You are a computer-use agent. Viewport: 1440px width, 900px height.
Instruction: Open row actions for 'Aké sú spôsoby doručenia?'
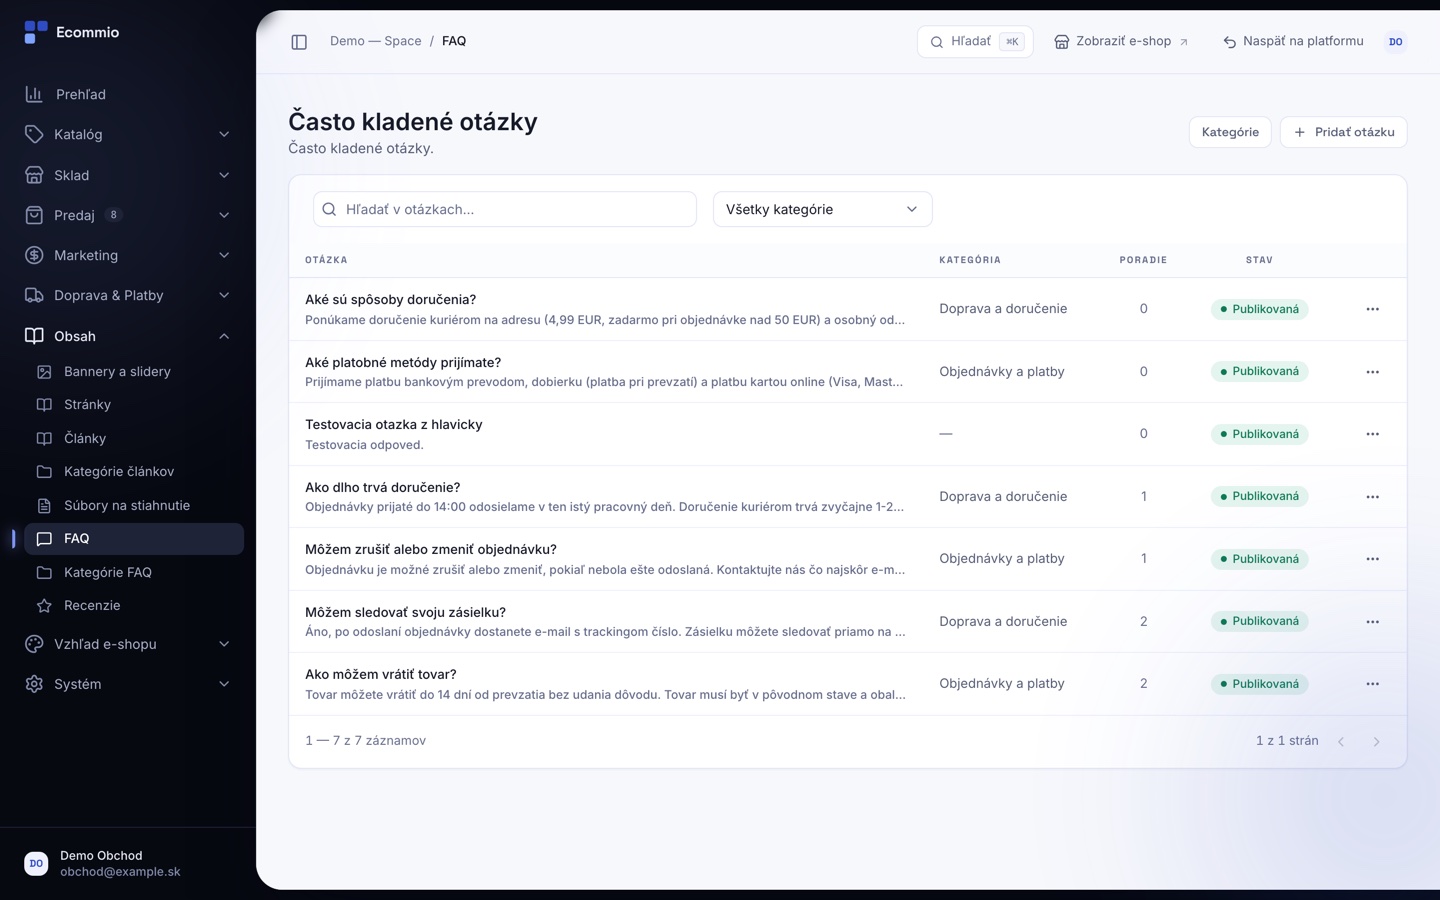coord(1372,309)
